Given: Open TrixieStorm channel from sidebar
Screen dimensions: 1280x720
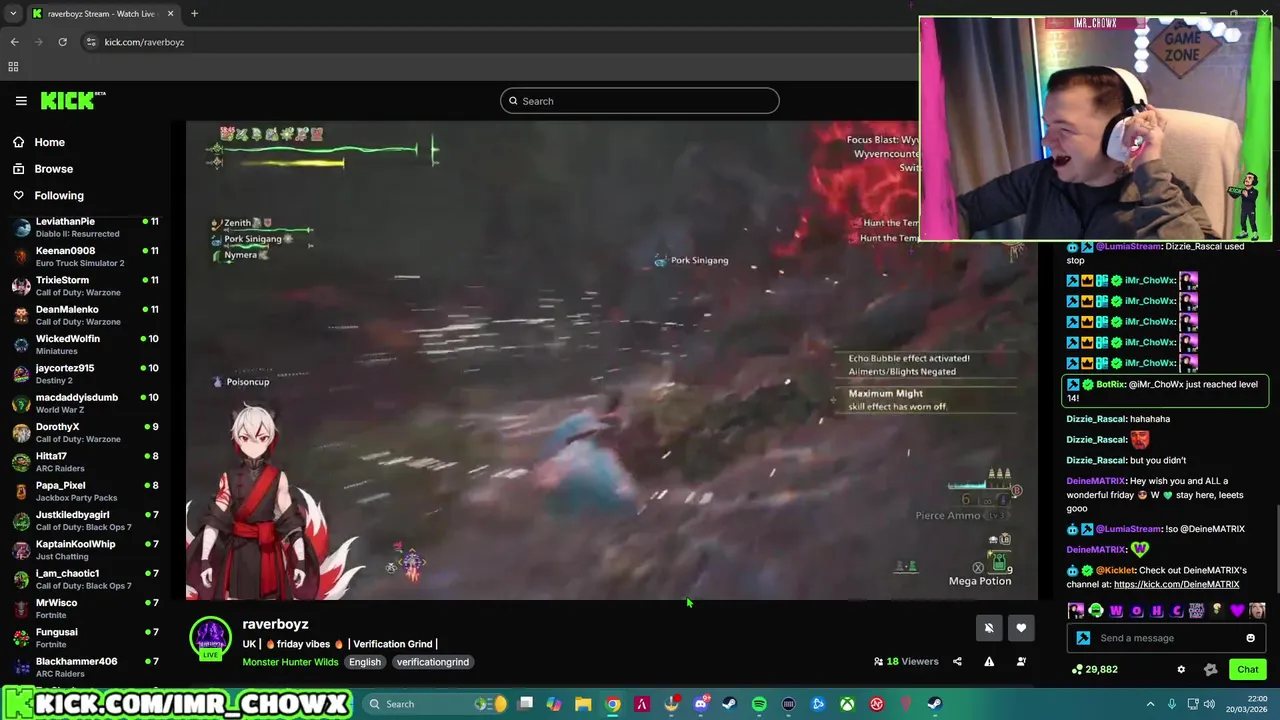Looking at the screenshot, I should [x=85, y=286].
